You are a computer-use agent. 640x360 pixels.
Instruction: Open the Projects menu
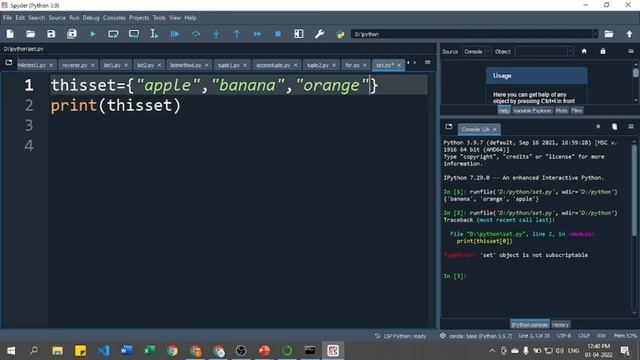coord(139,18)
